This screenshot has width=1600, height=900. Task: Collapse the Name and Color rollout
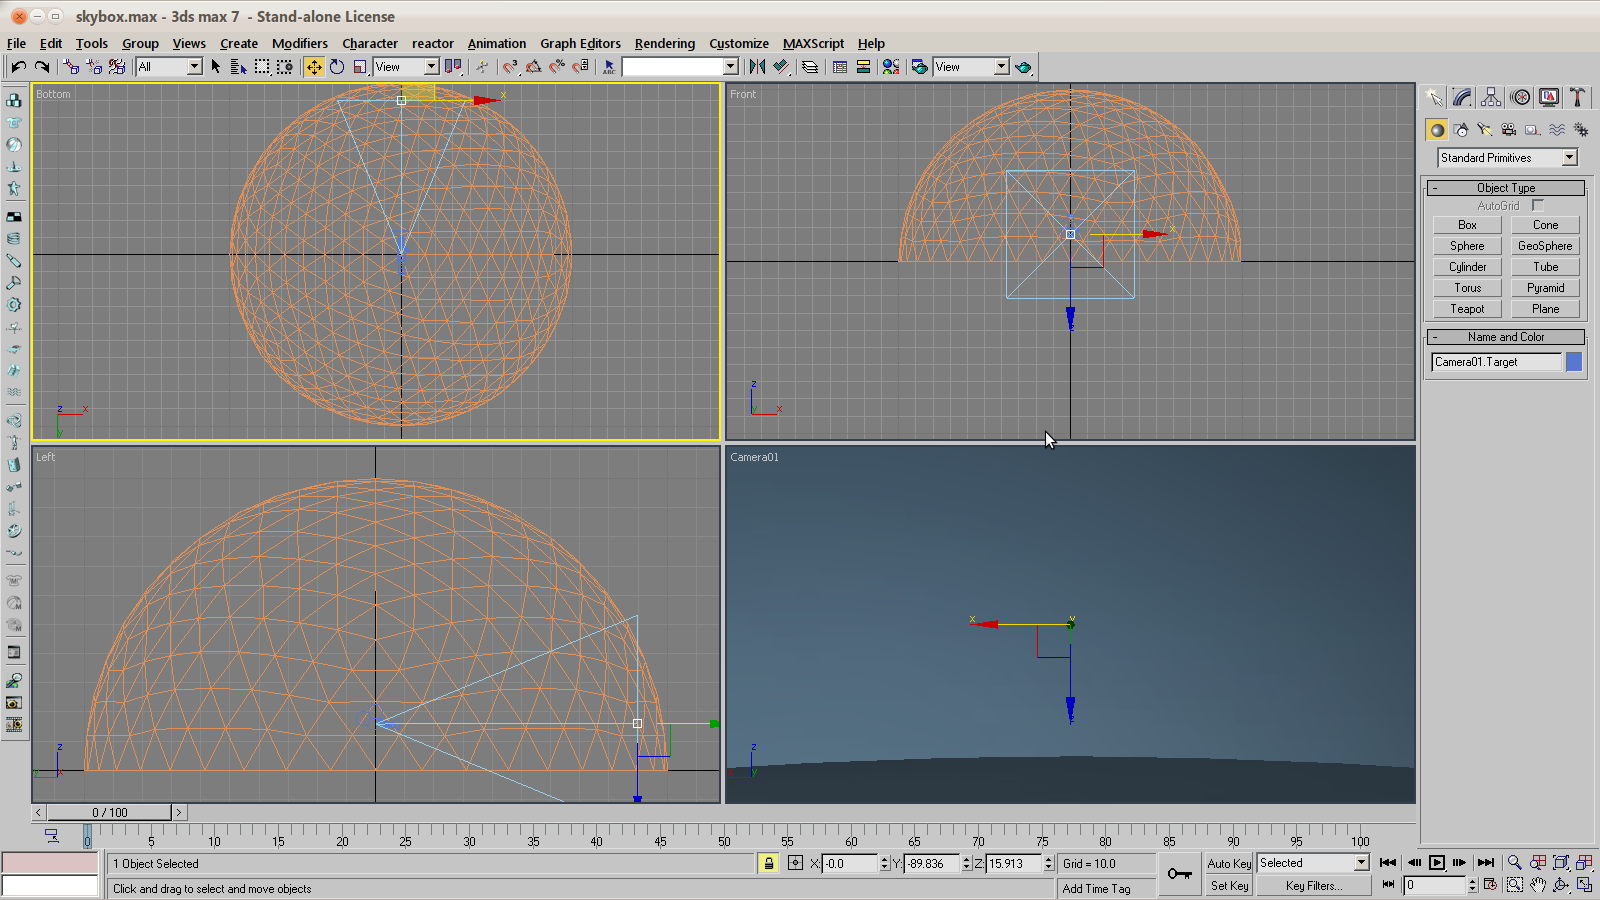1506,337
